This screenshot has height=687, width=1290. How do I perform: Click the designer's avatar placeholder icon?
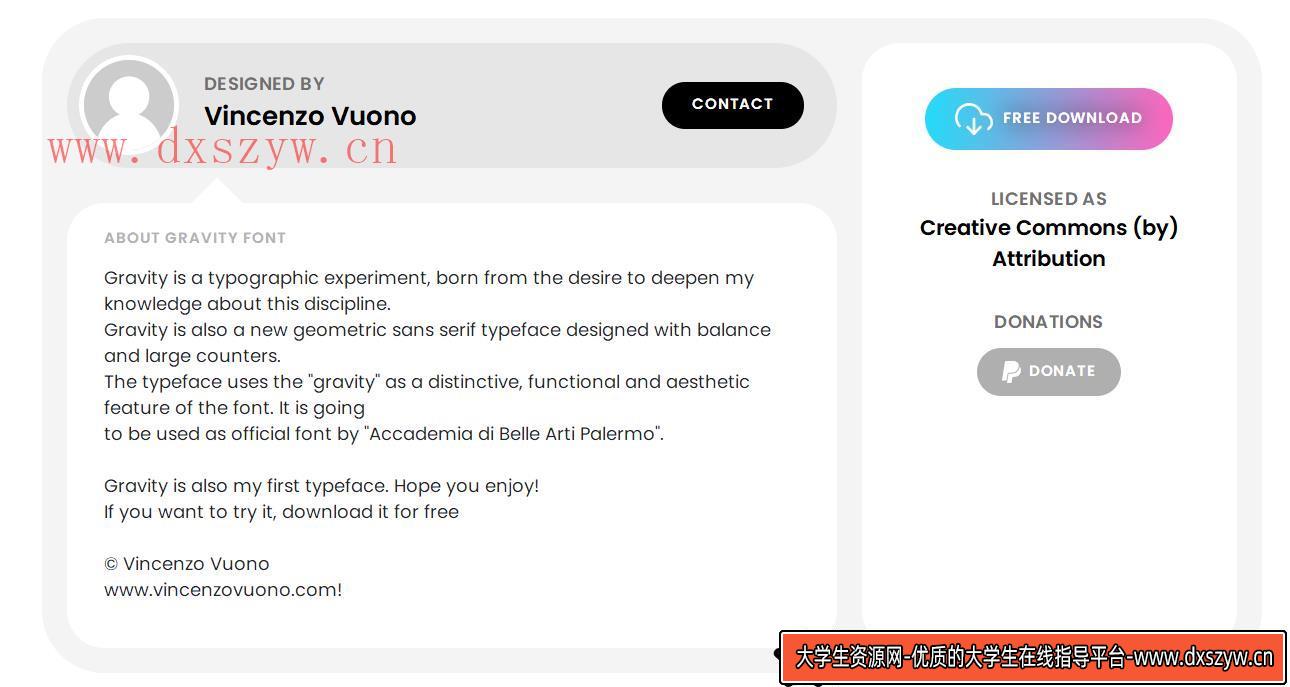[x=129, y=106]
